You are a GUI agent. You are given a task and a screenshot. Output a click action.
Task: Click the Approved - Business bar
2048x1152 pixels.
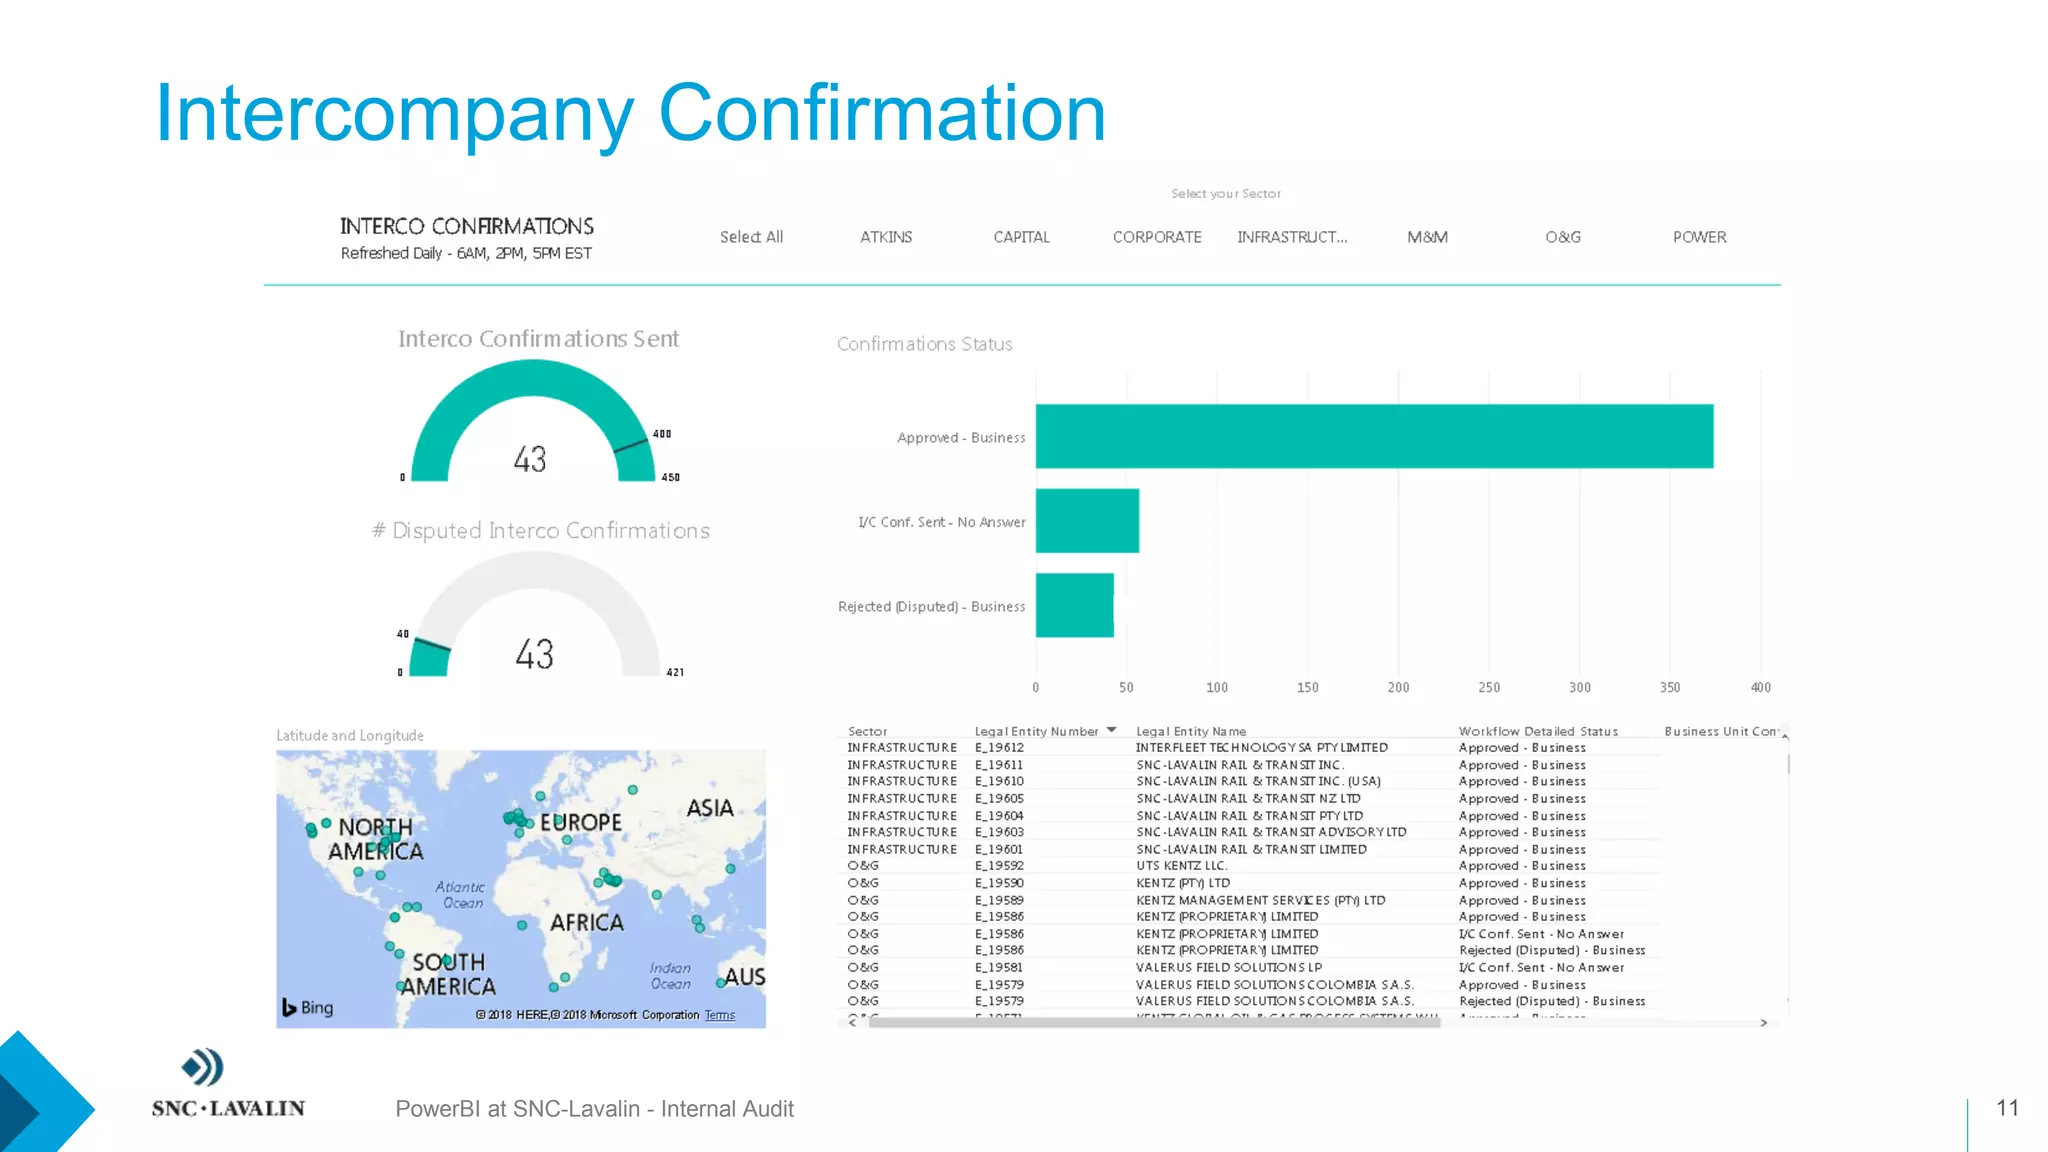coord(1374,436)
